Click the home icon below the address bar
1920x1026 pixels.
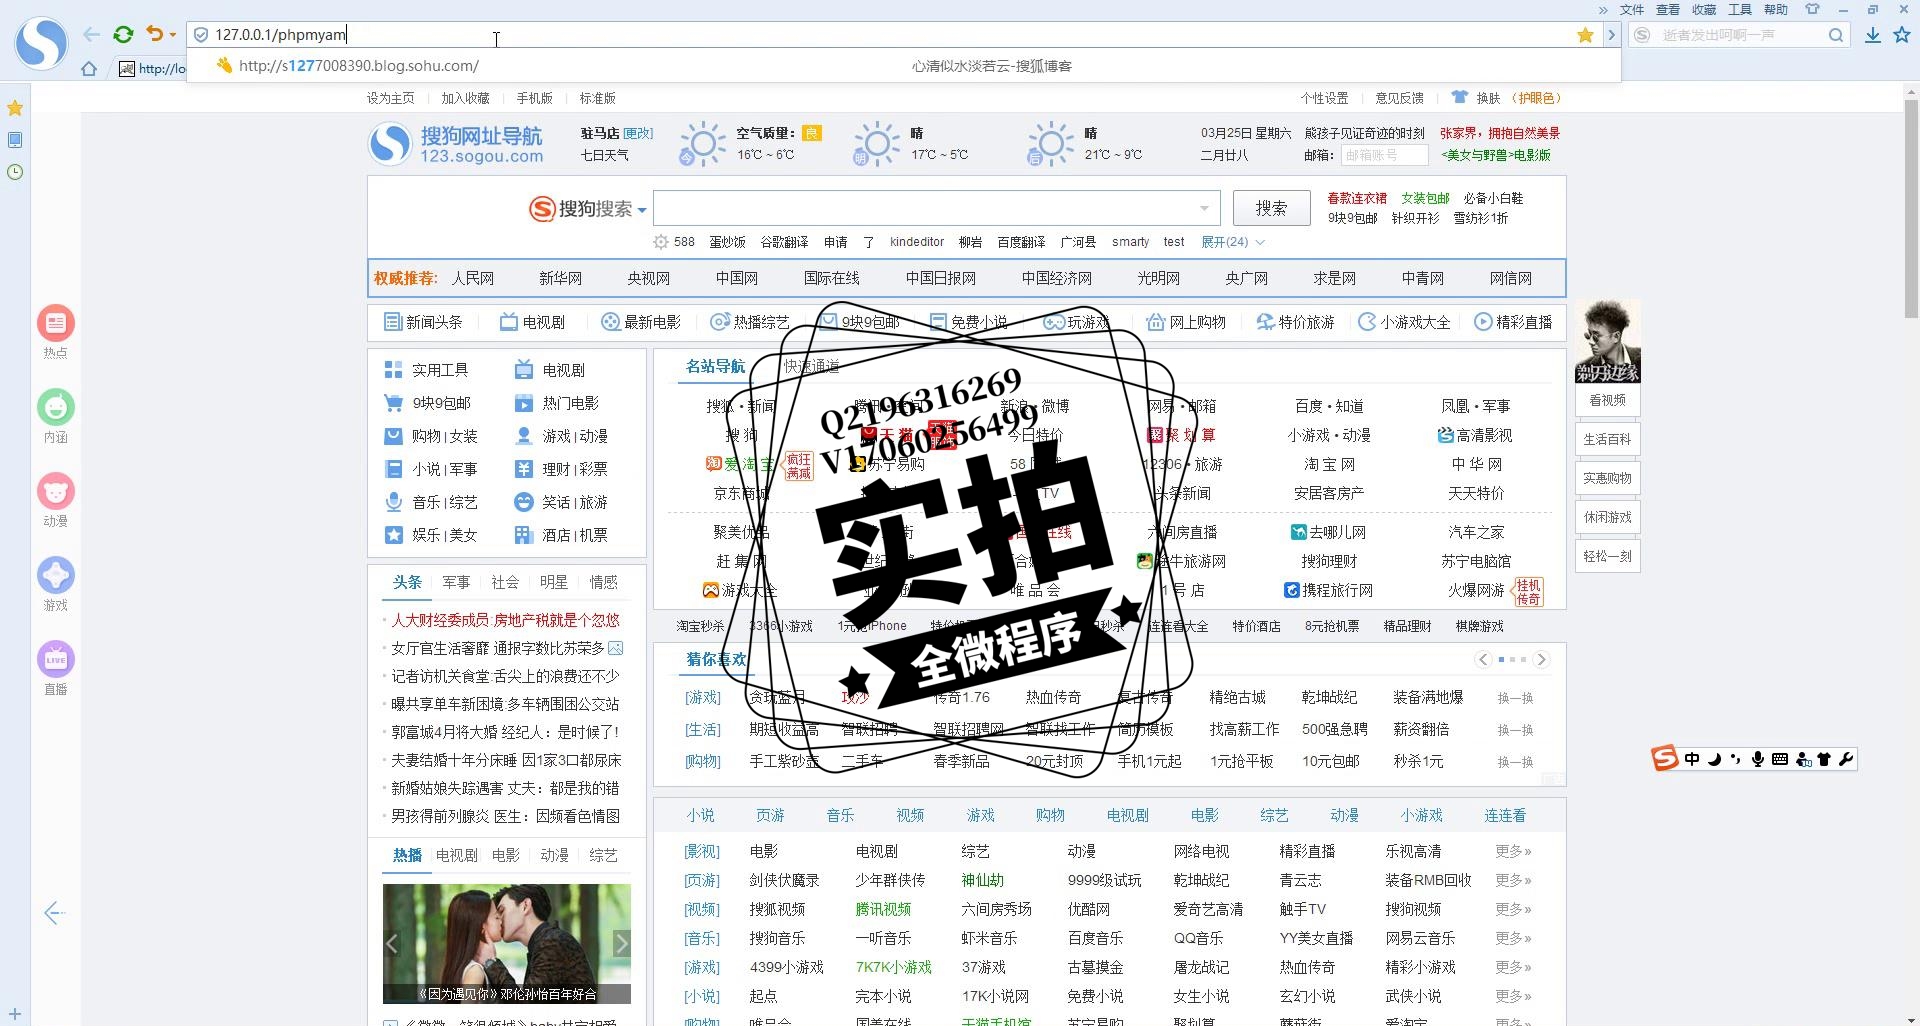point(89,69)
